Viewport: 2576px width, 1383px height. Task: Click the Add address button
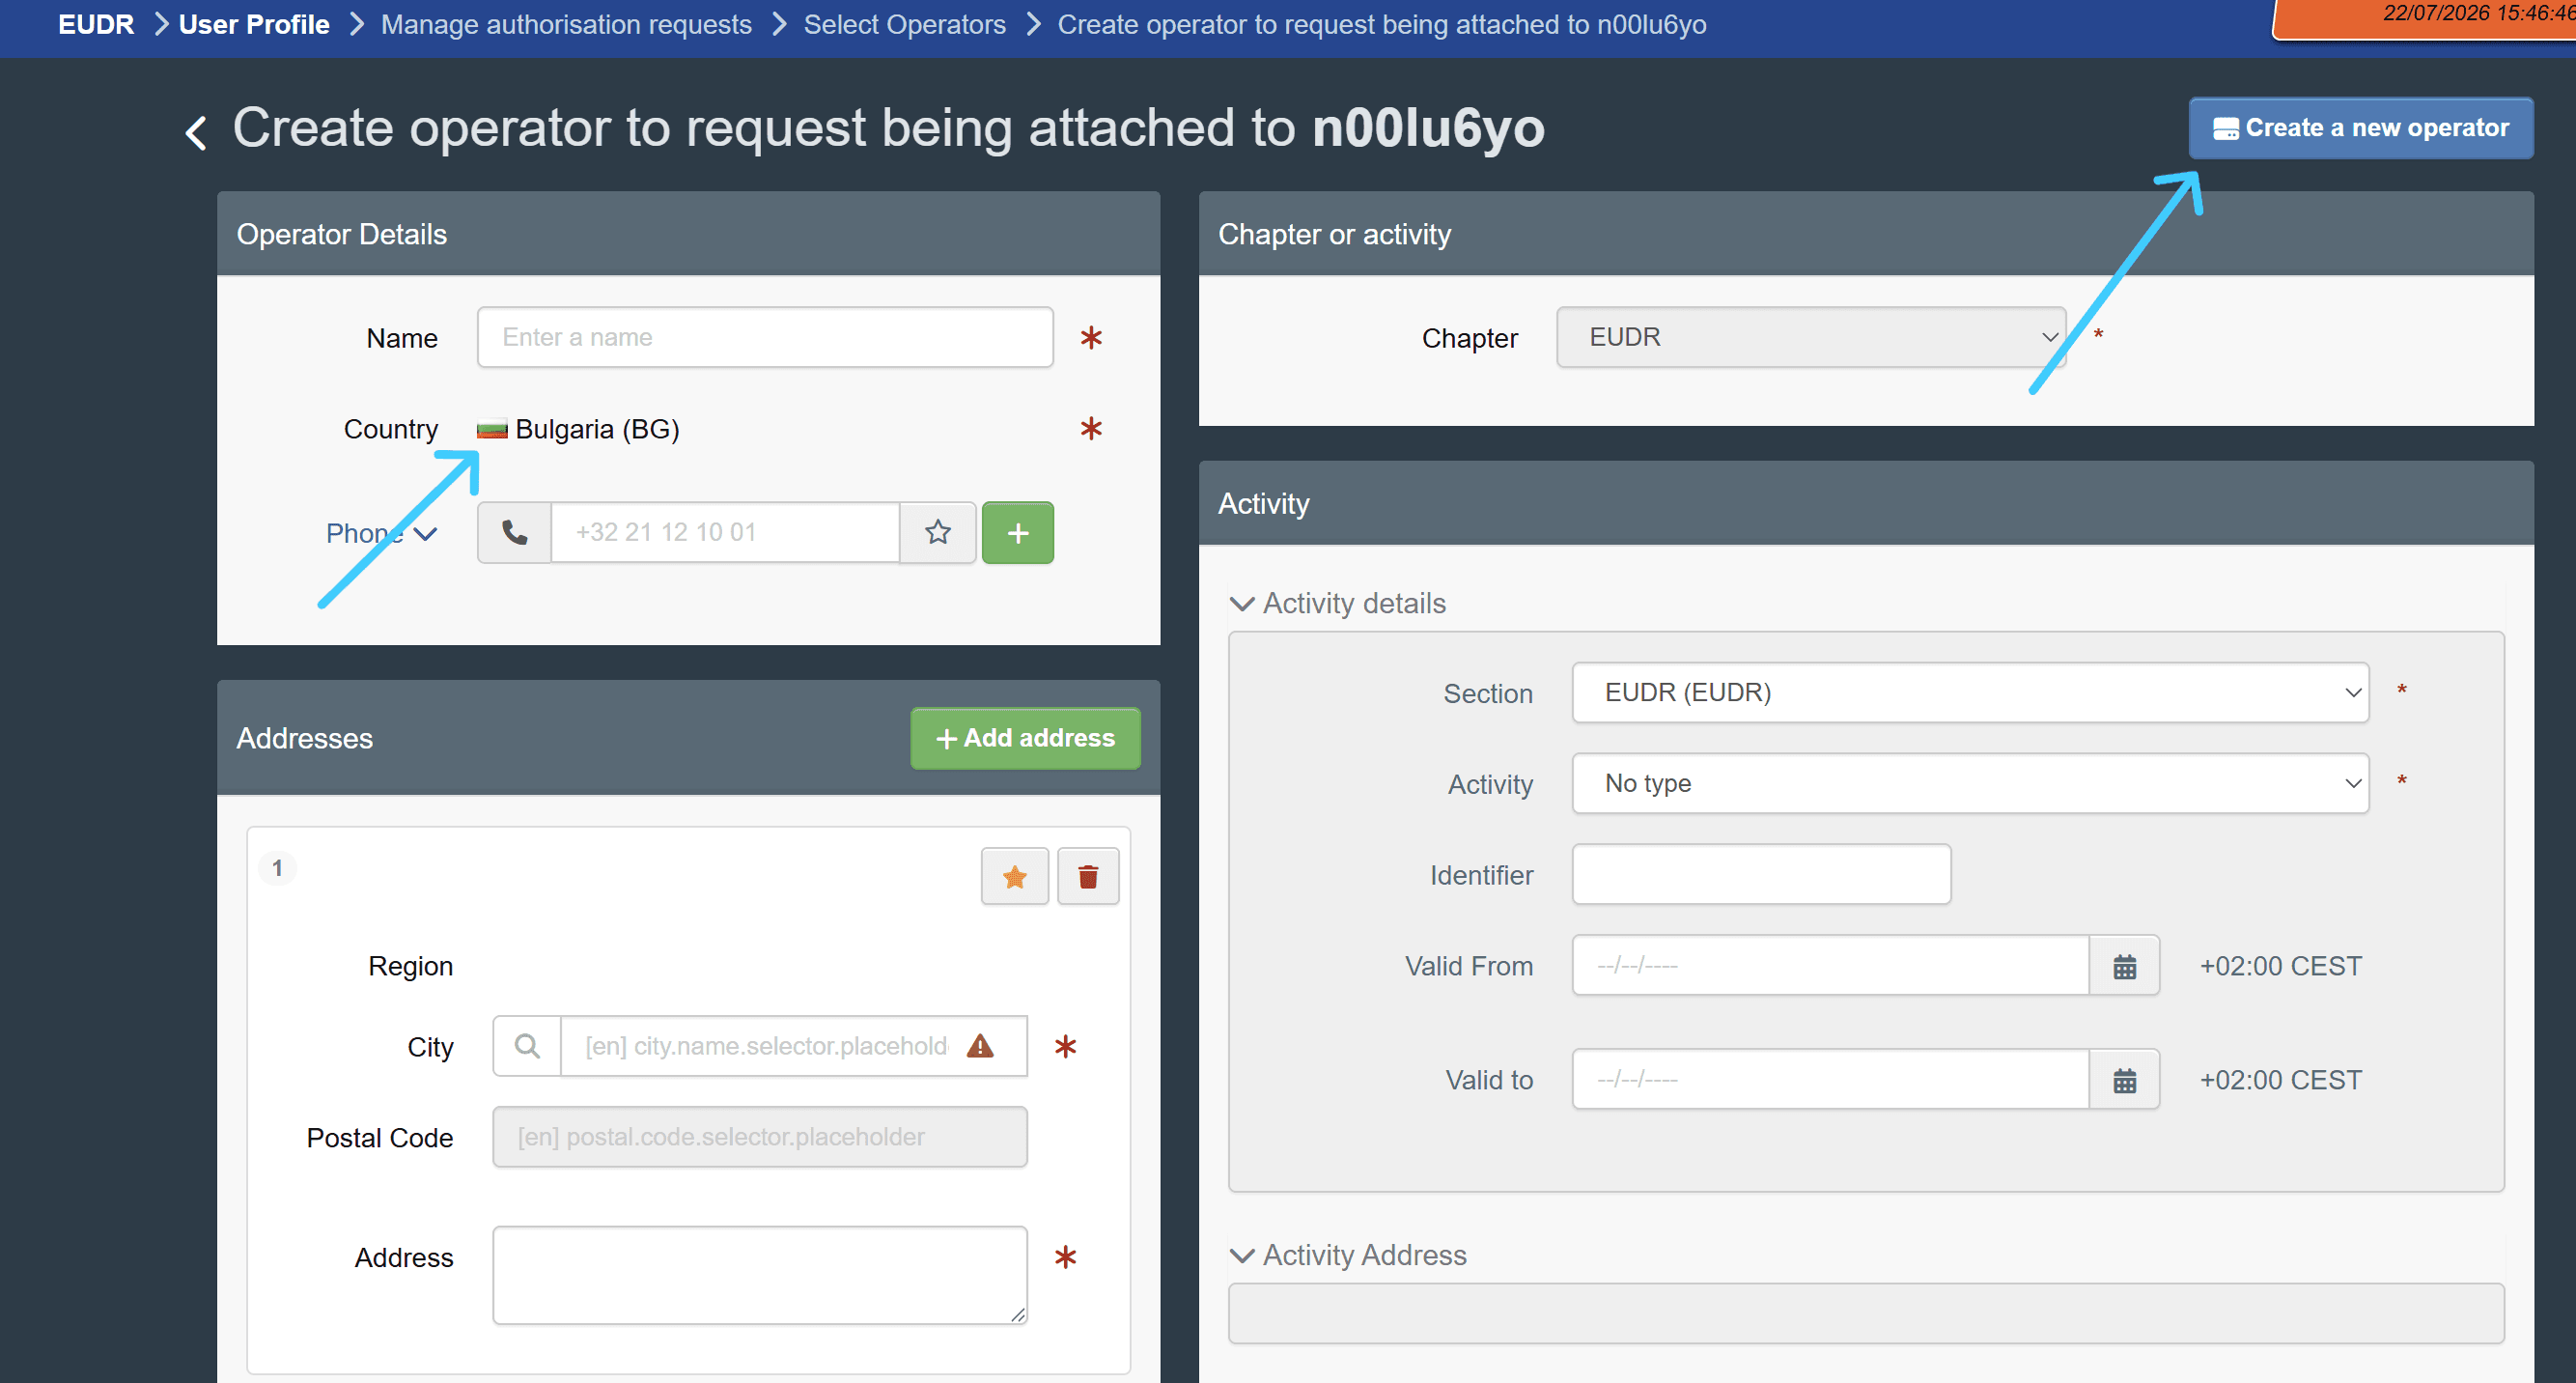(1025, 738)
